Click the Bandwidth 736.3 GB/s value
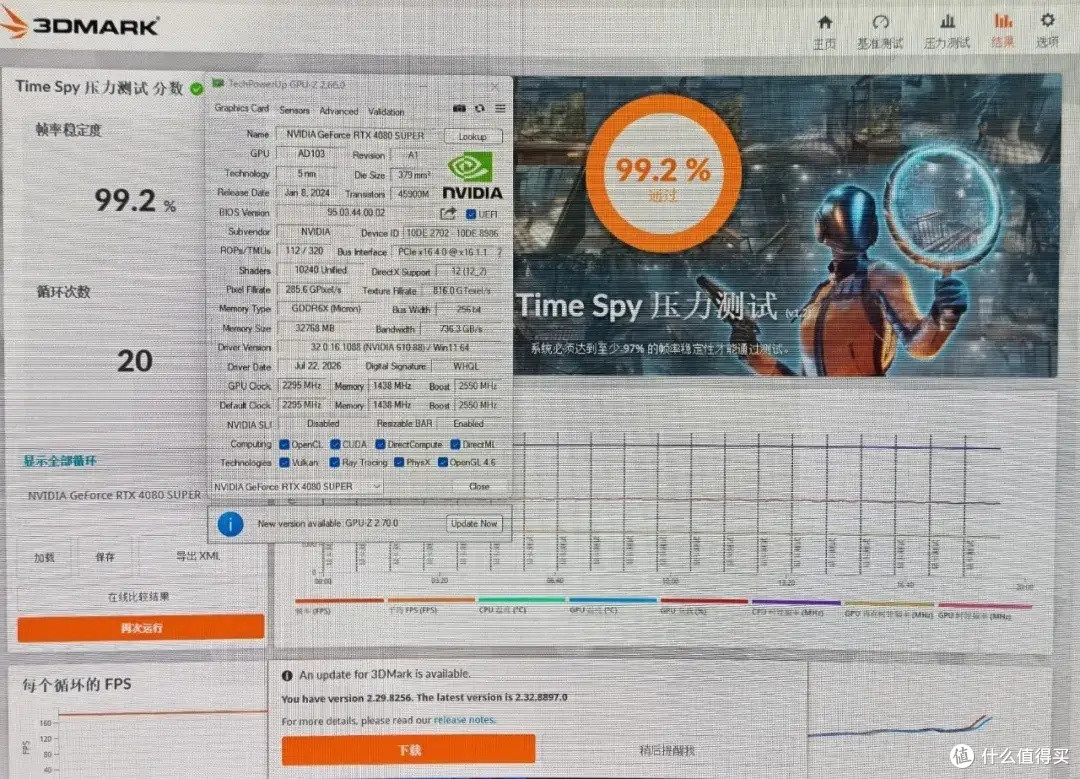 (462, 329)
